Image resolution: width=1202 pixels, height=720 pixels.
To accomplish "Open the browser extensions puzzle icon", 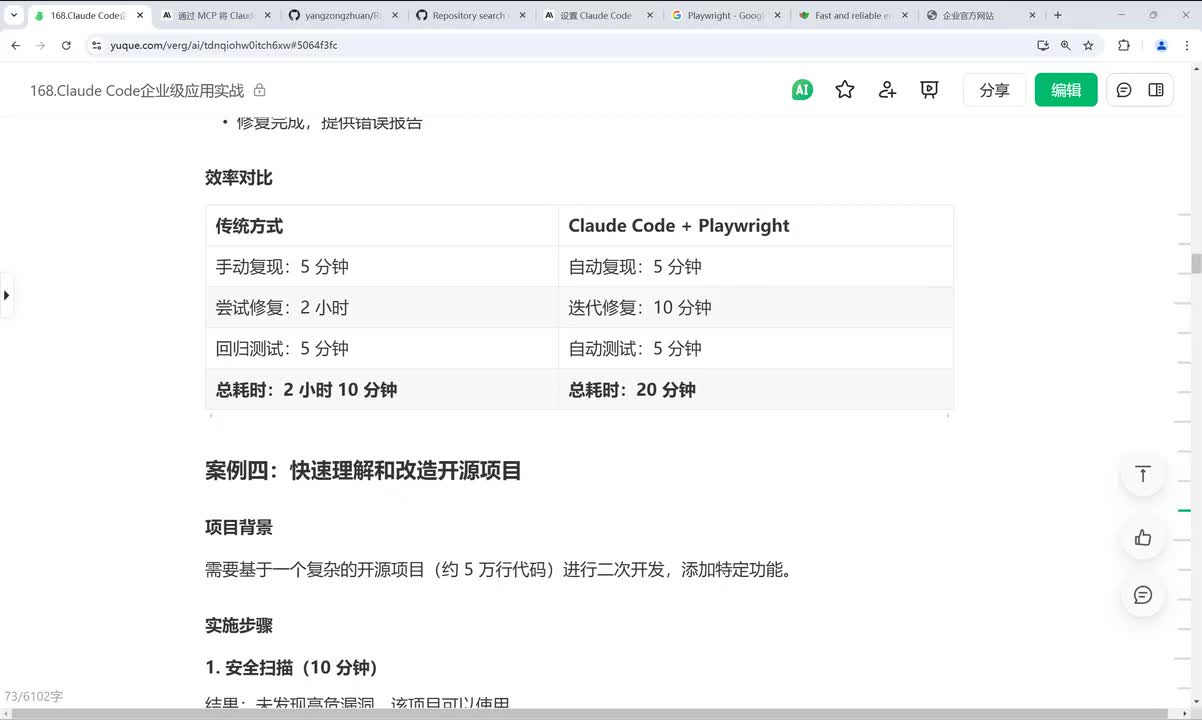I will pyautogui.click(x=1123, y=45).
